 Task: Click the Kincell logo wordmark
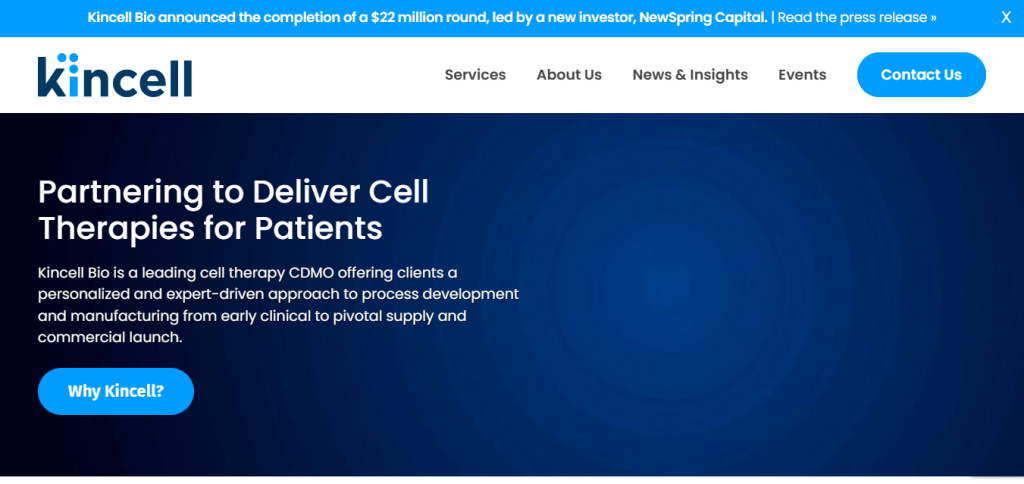point(115,75)
